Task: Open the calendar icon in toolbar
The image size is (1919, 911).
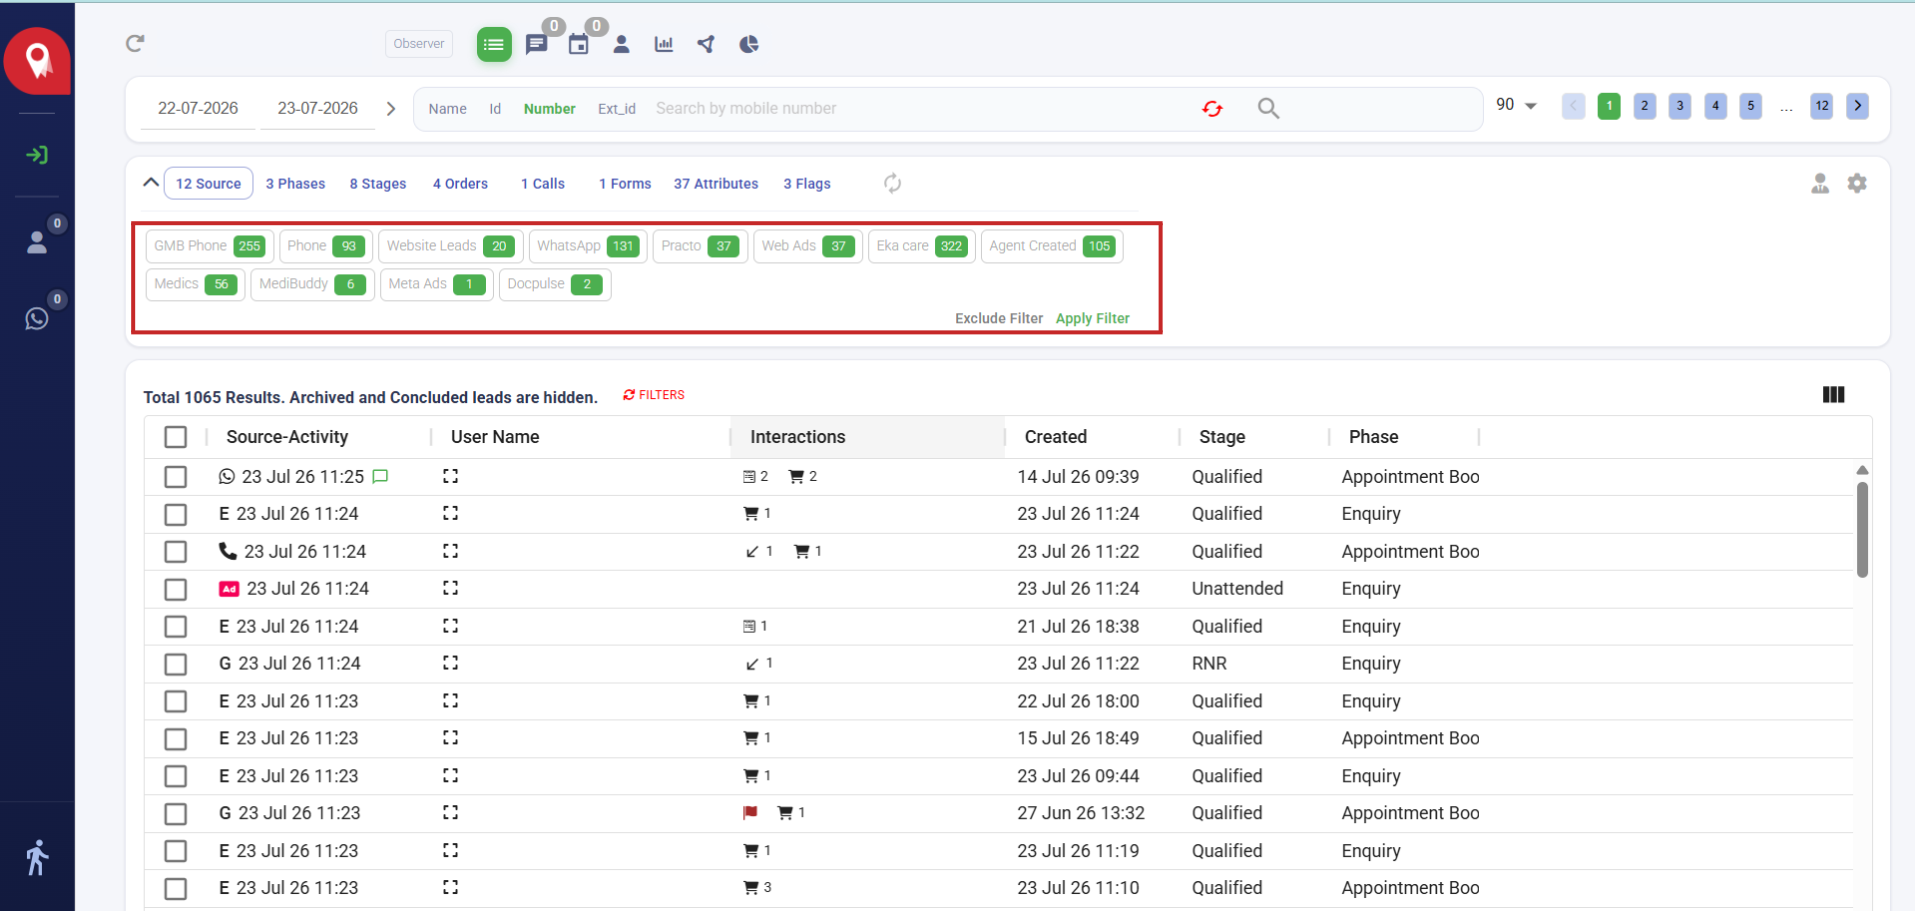Action: click(578, 44)
